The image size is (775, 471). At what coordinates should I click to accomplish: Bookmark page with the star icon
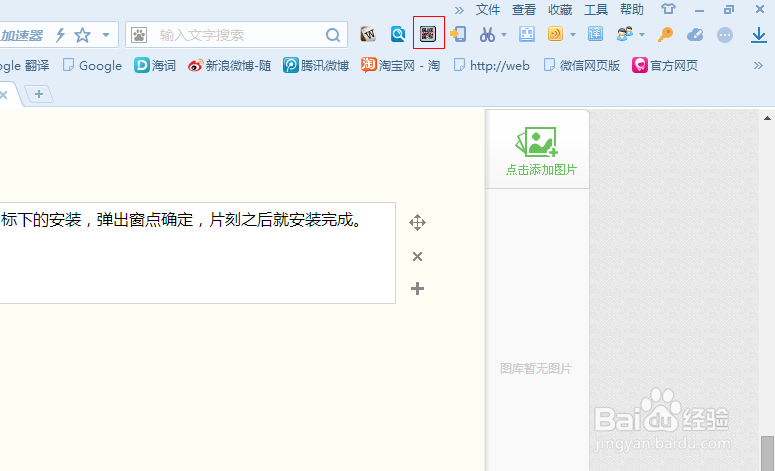click(x=82, y=35)
